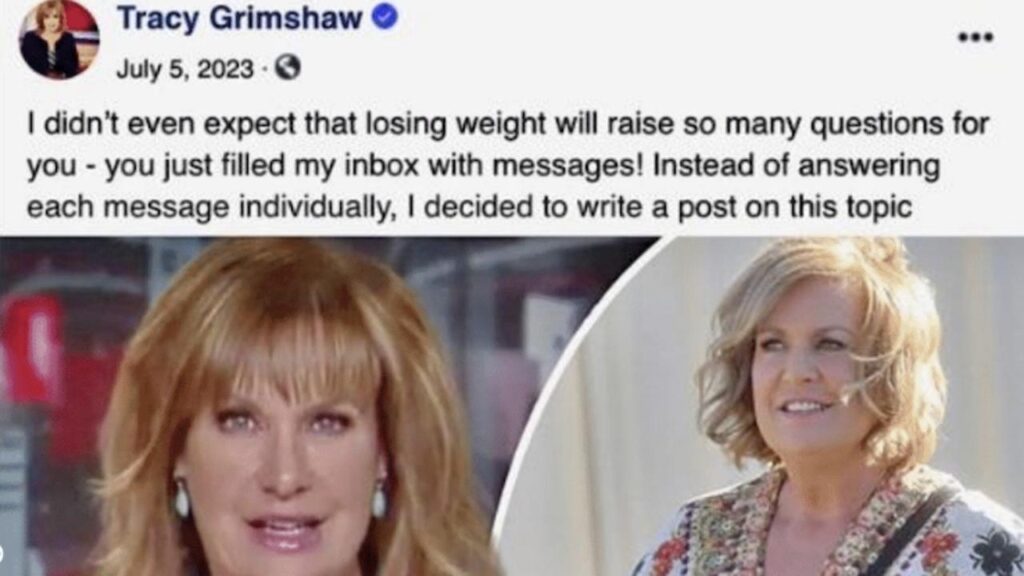Open the three-dot post options menu
The width and height of the screenshot is (1024, 576).
[976, 37]
